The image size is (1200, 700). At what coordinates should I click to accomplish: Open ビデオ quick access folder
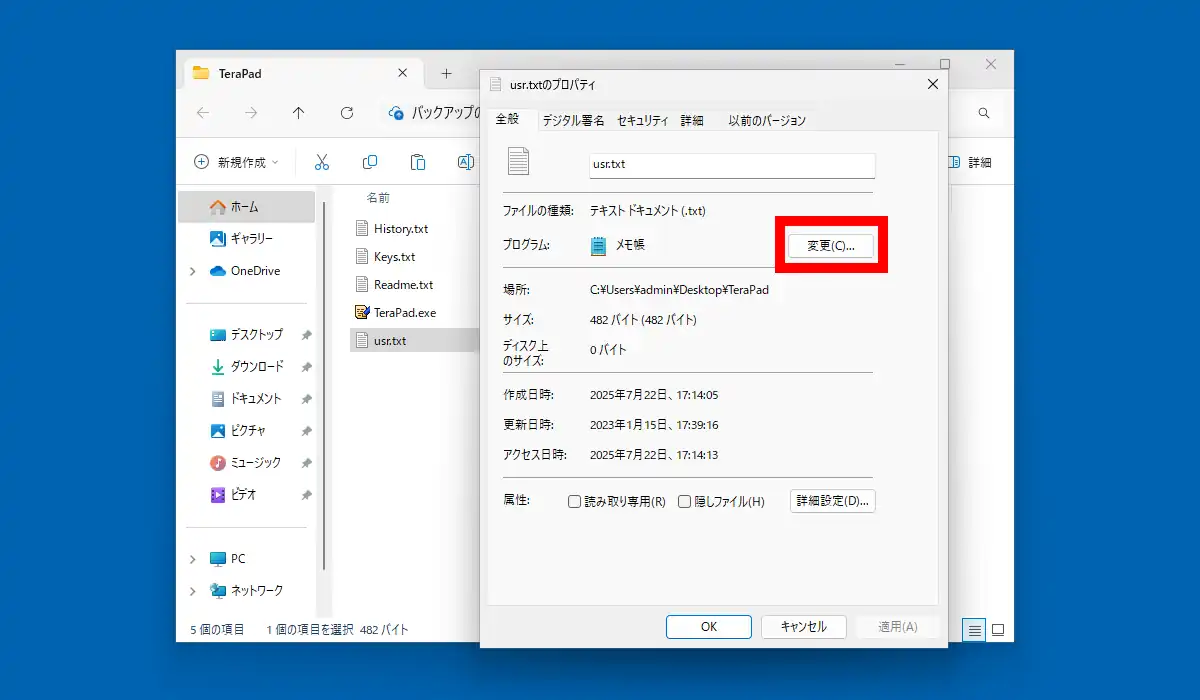(234, 495)
